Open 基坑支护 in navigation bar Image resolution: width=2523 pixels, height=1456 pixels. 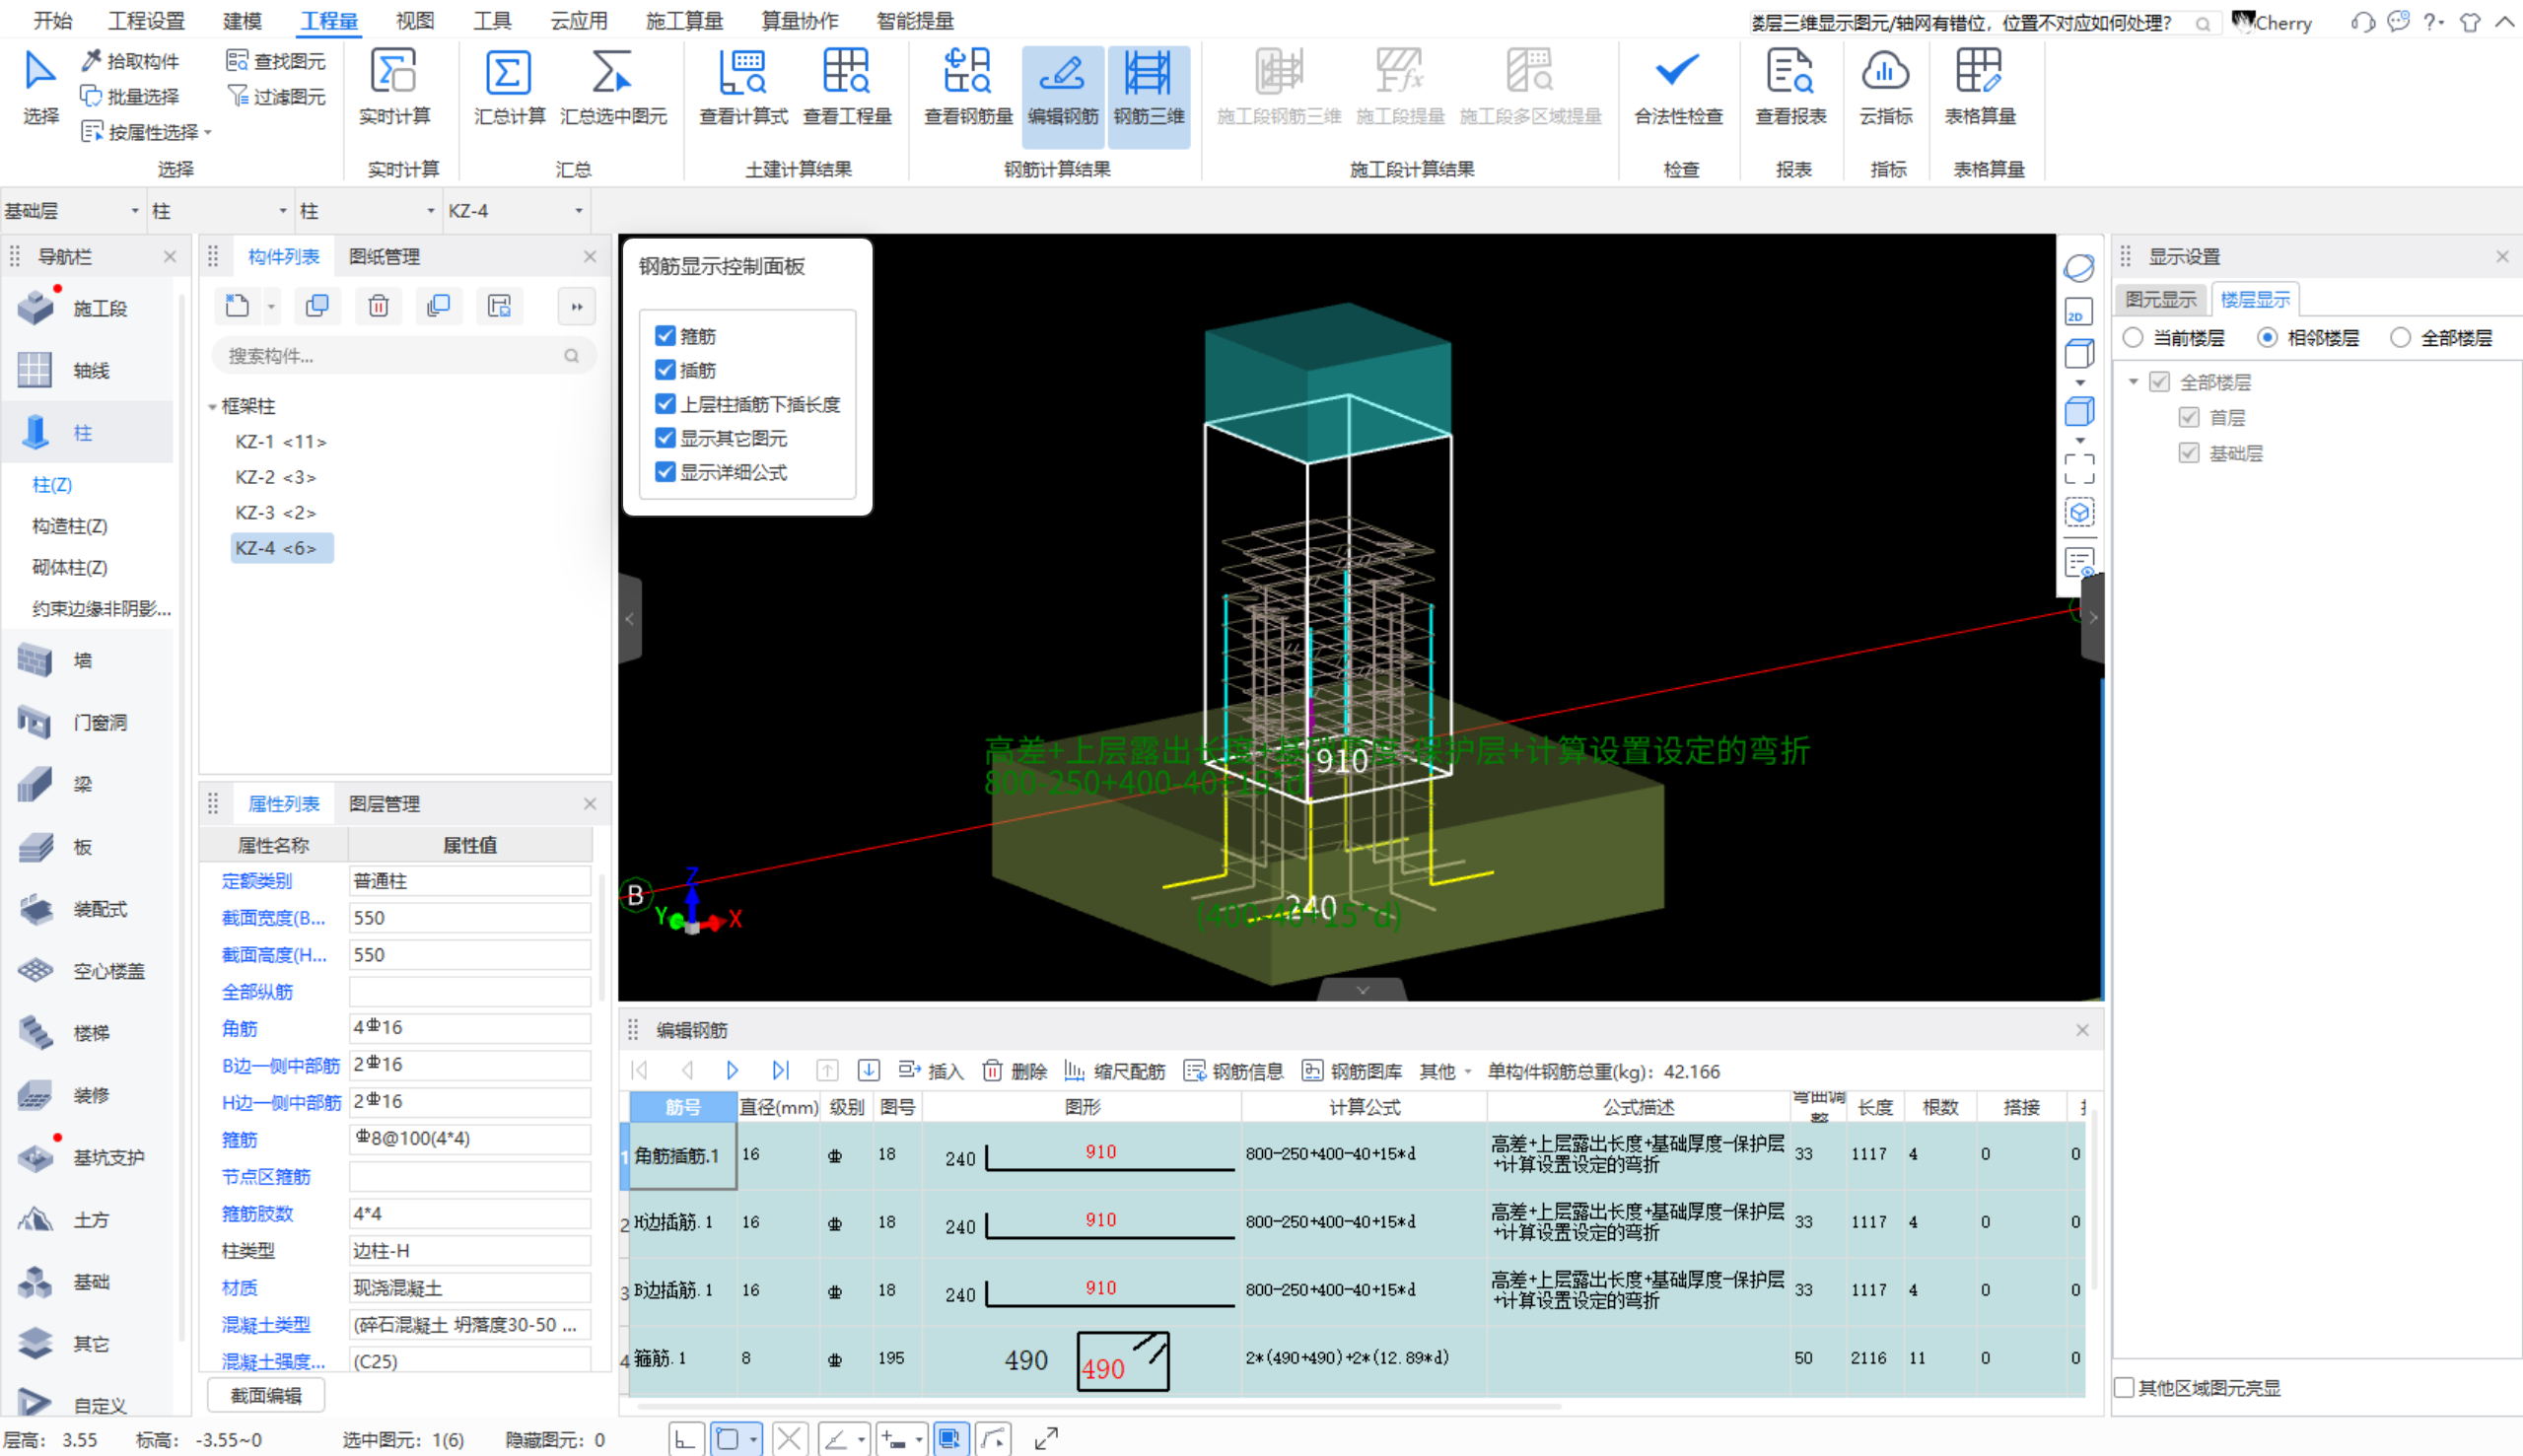click(x=88, y=1157)
